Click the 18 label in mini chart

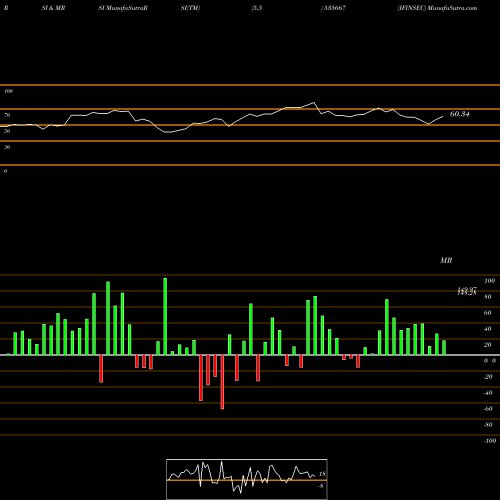coord(322,474)
